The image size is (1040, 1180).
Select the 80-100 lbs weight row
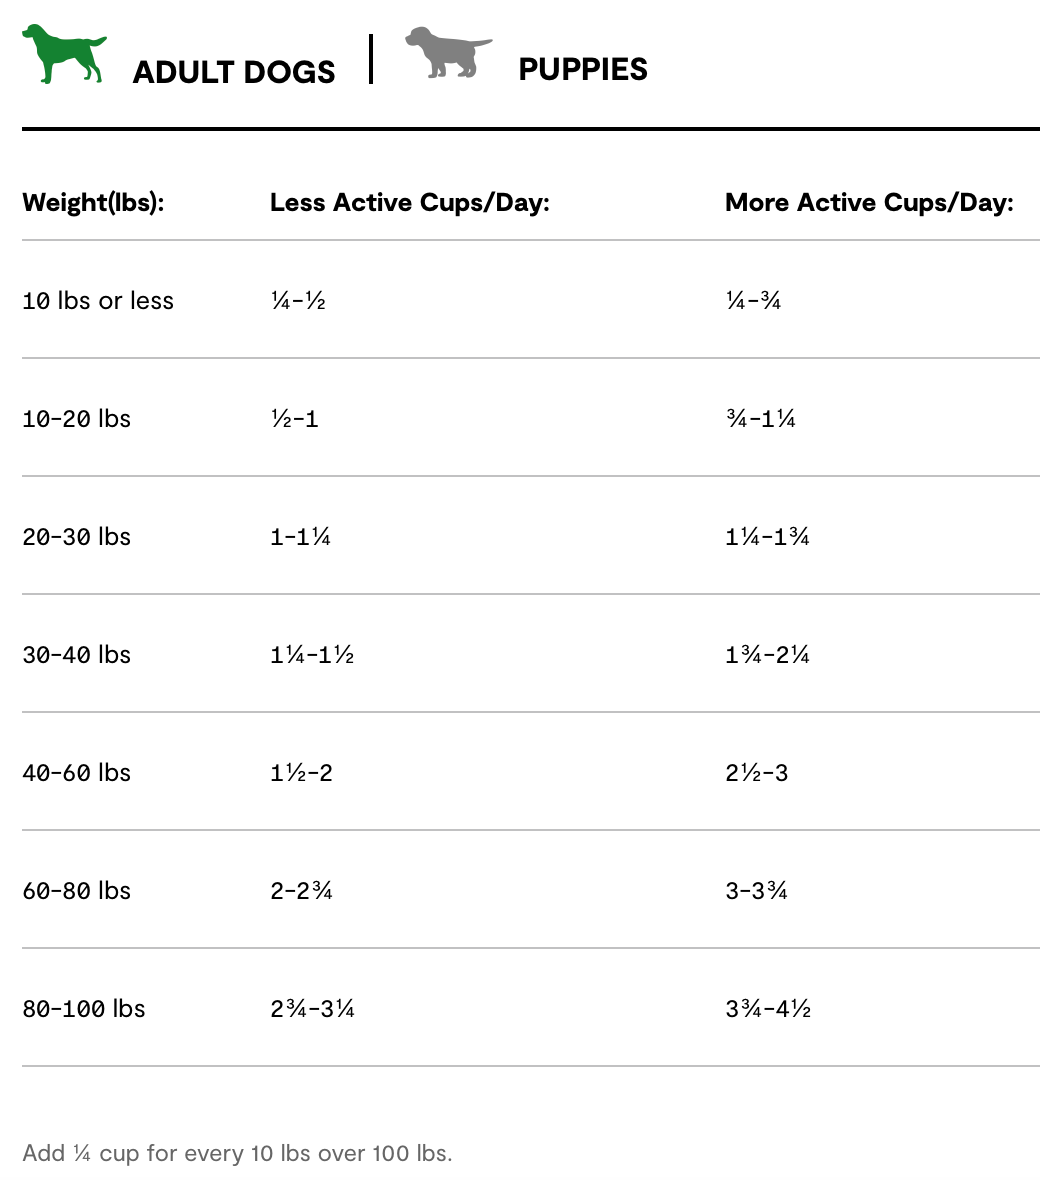84,1009
